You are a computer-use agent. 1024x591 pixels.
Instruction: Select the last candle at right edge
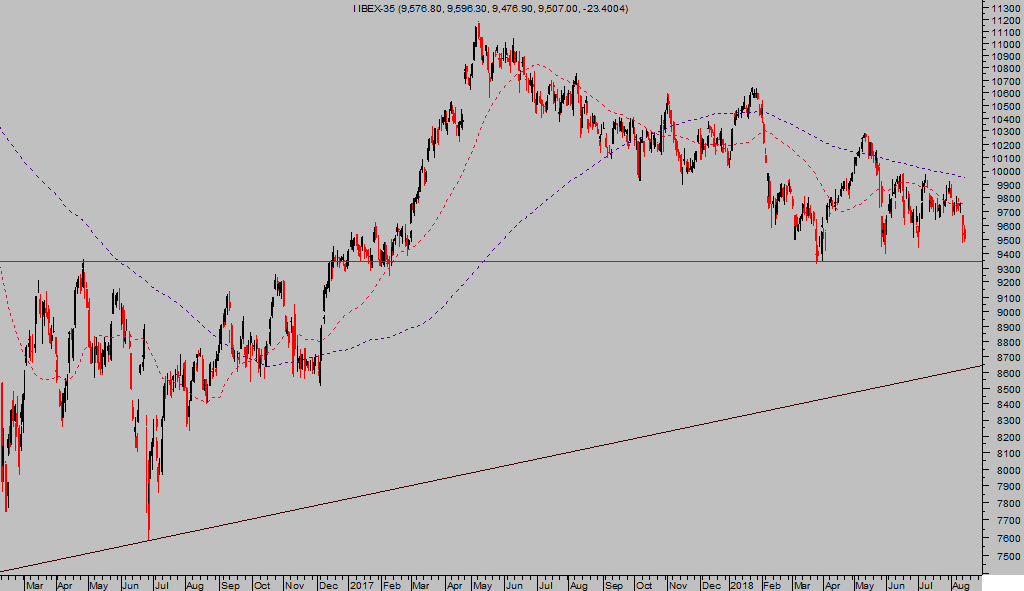[x=964, y=230]
